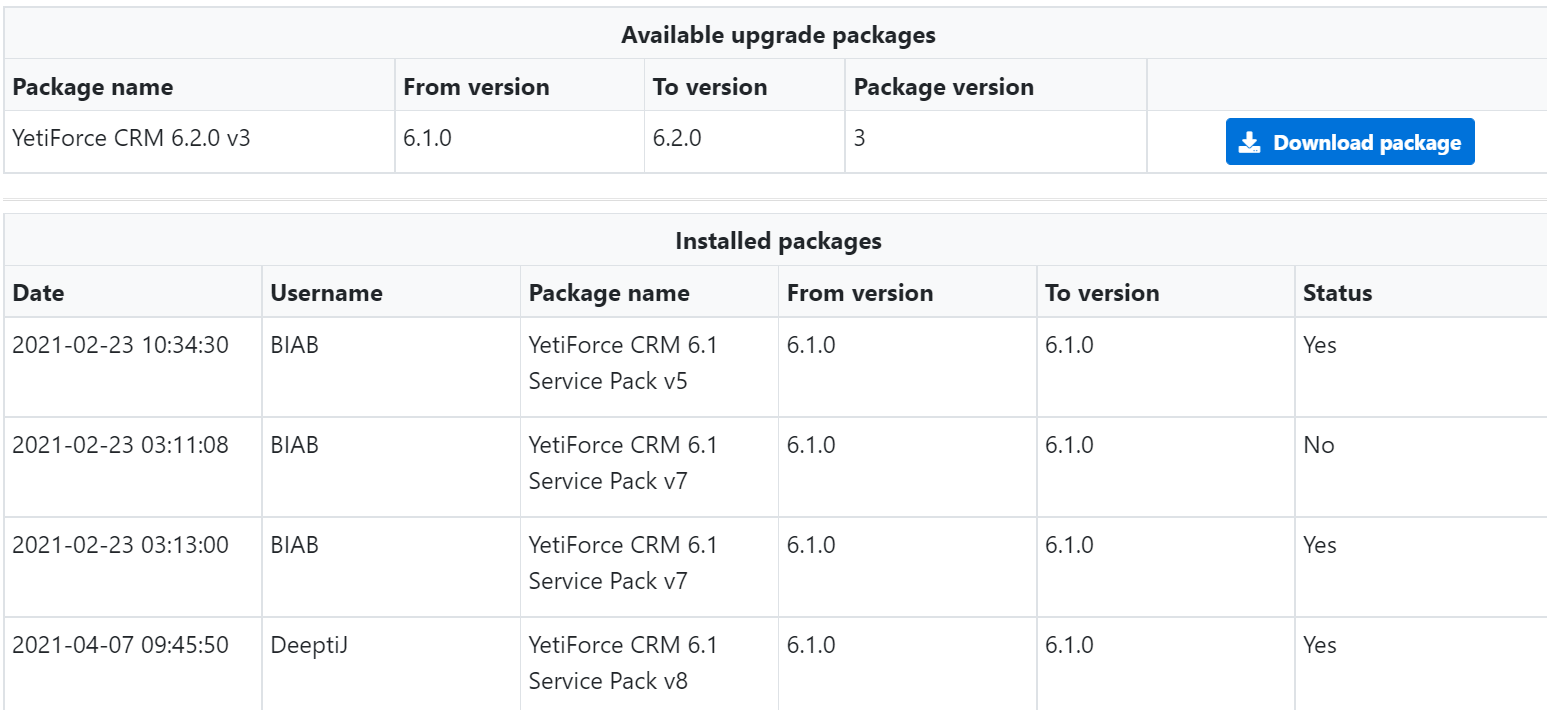Click the From version header in upgrade table
Screen dimensions: 1547x710
(477, 87)
